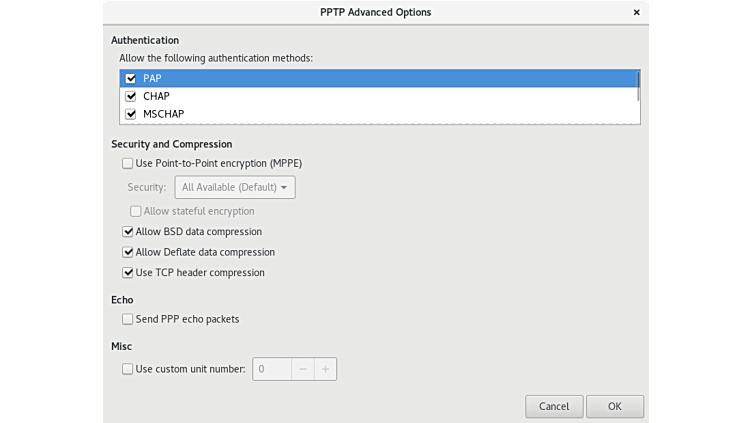
Task: Uncheck Use TCP header compression
Action: pyautogui.click(x=128, y=272)
